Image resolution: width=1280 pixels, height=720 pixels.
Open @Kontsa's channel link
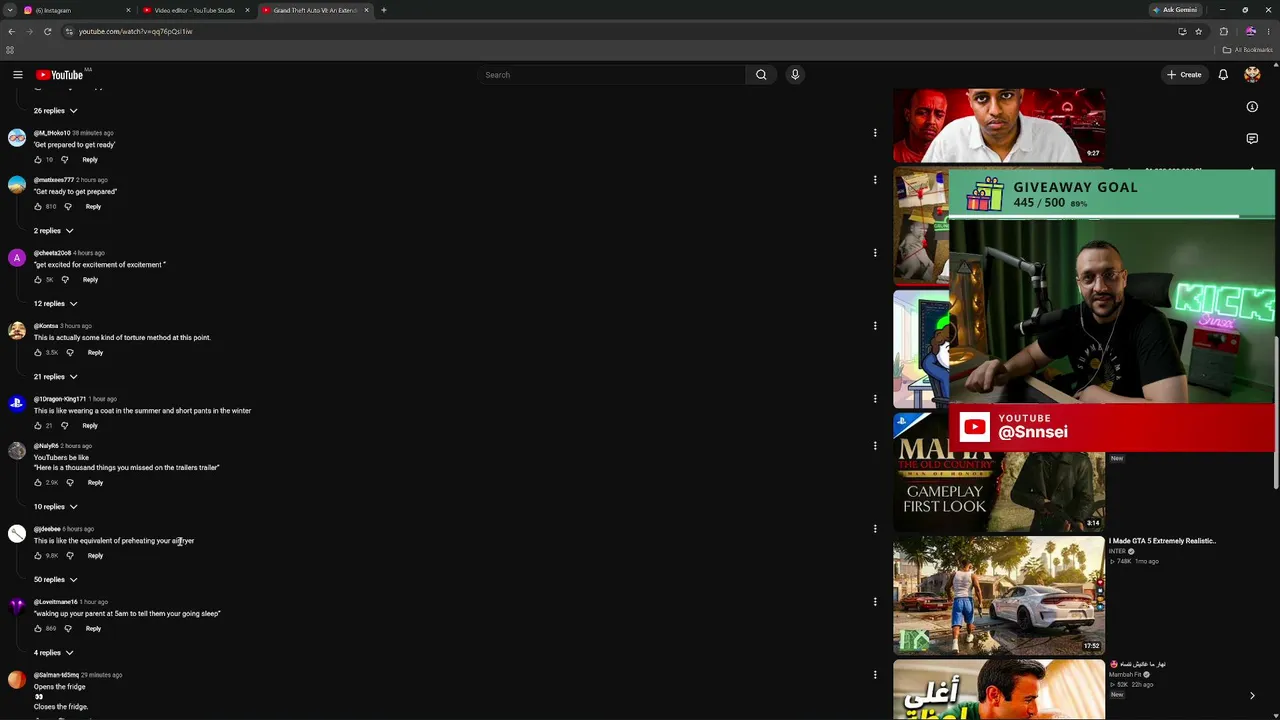pyautogui.click(x=48, y=326)
